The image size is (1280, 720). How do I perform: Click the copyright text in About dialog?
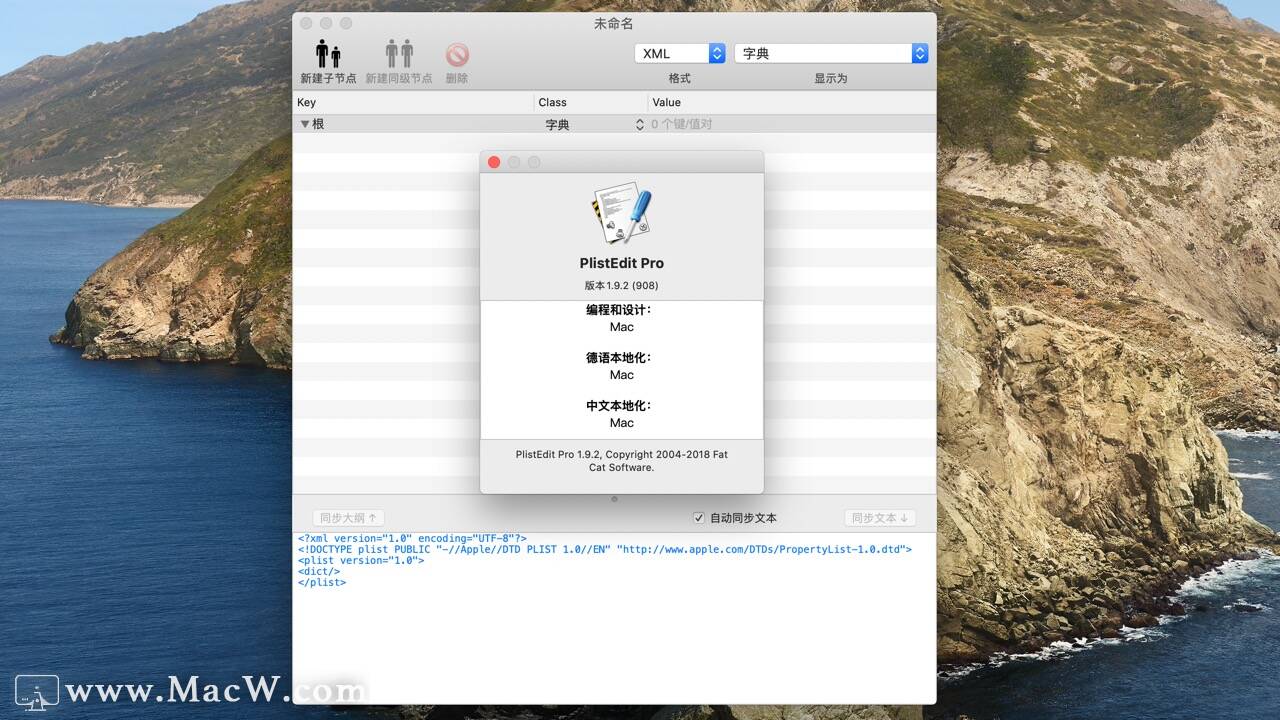coord(621,461)
